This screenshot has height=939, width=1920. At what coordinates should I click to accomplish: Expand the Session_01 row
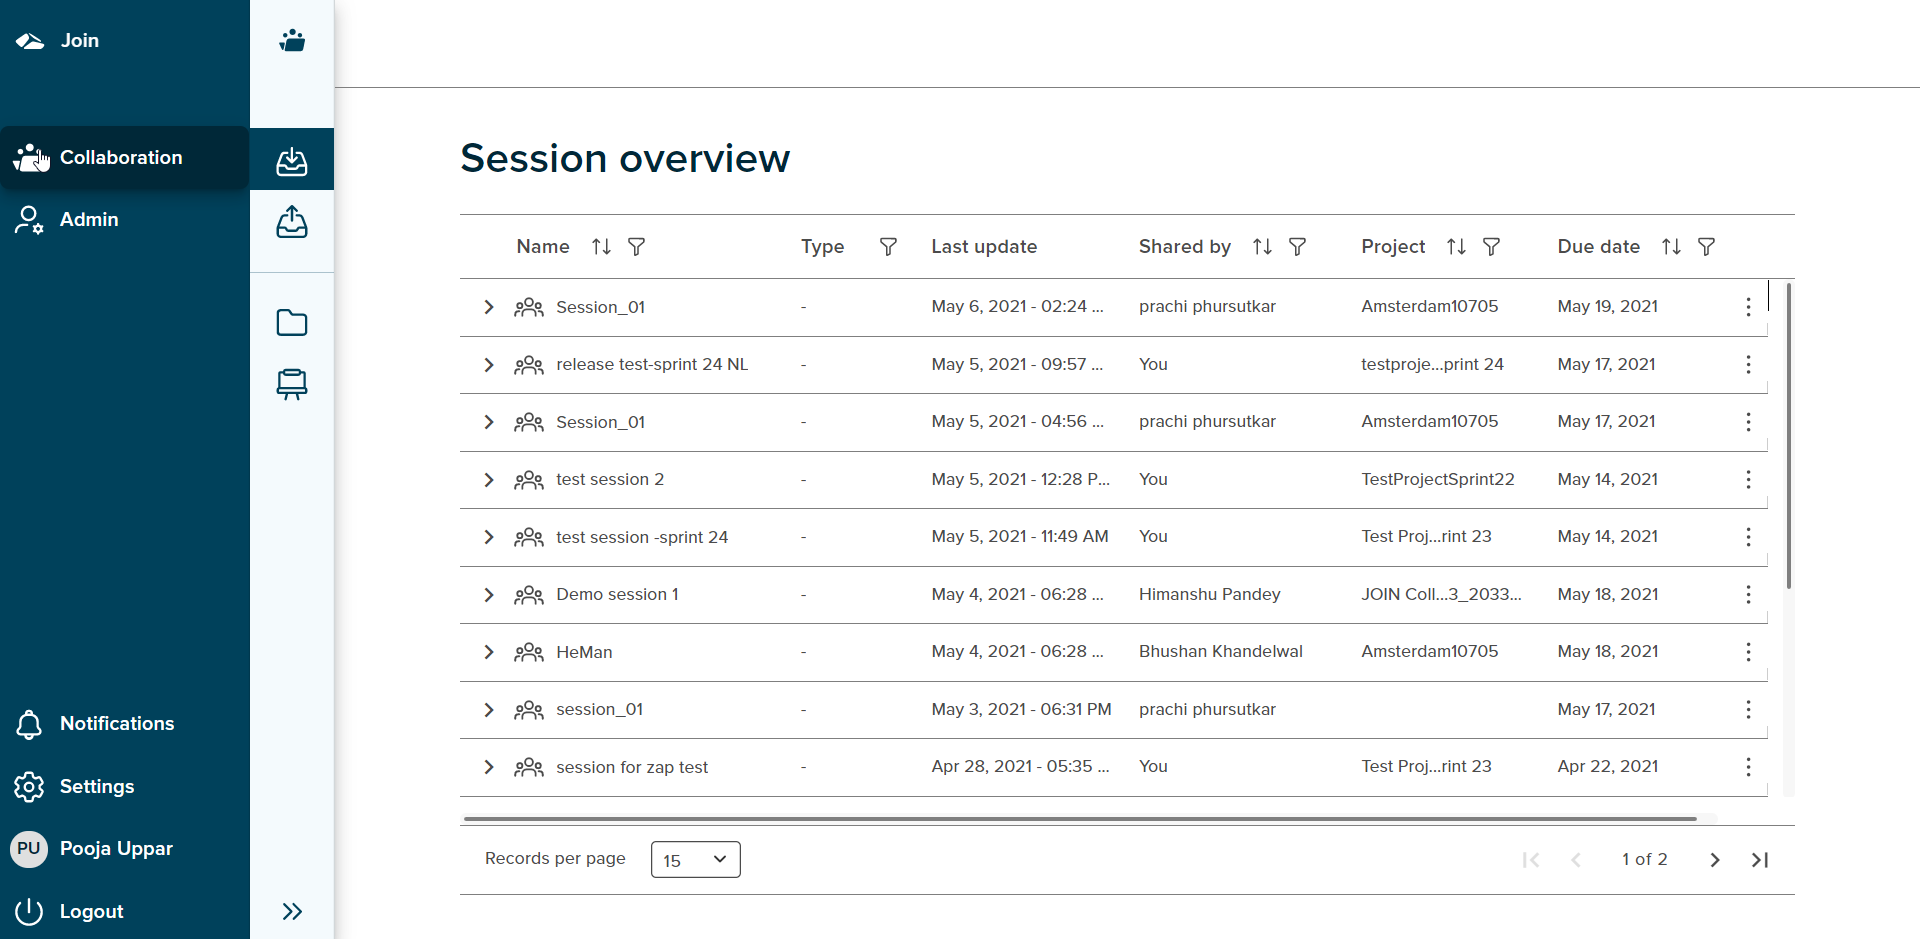[488, 307]
